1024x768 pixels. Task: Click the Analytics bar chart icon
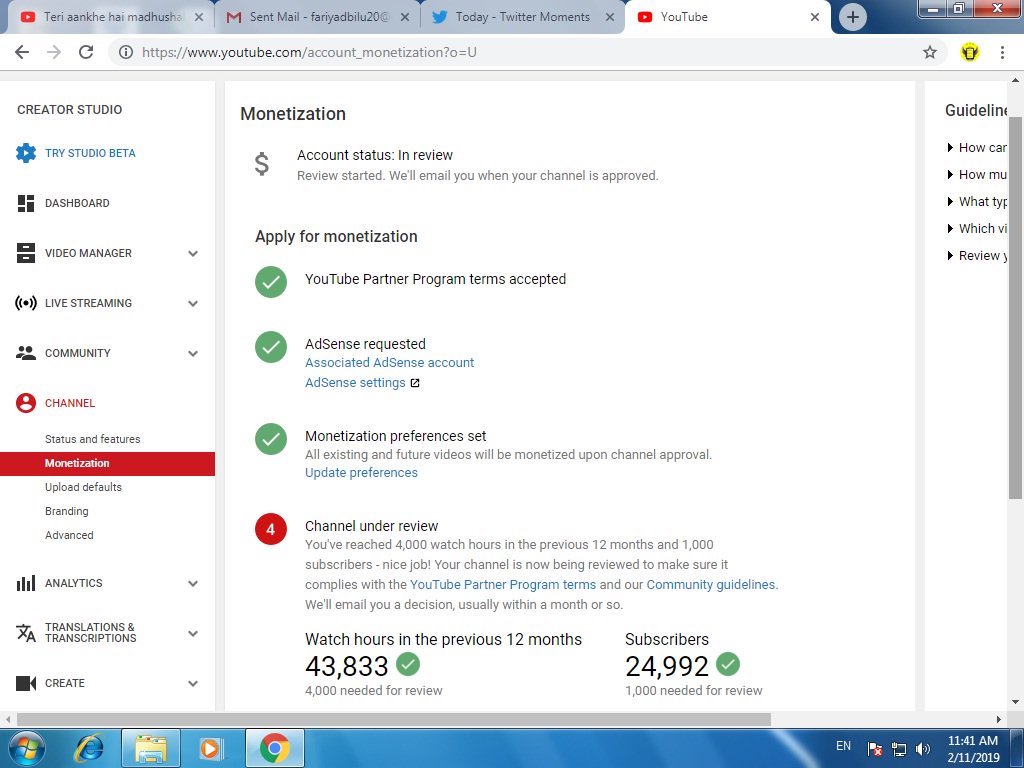(x=25, y=583)
